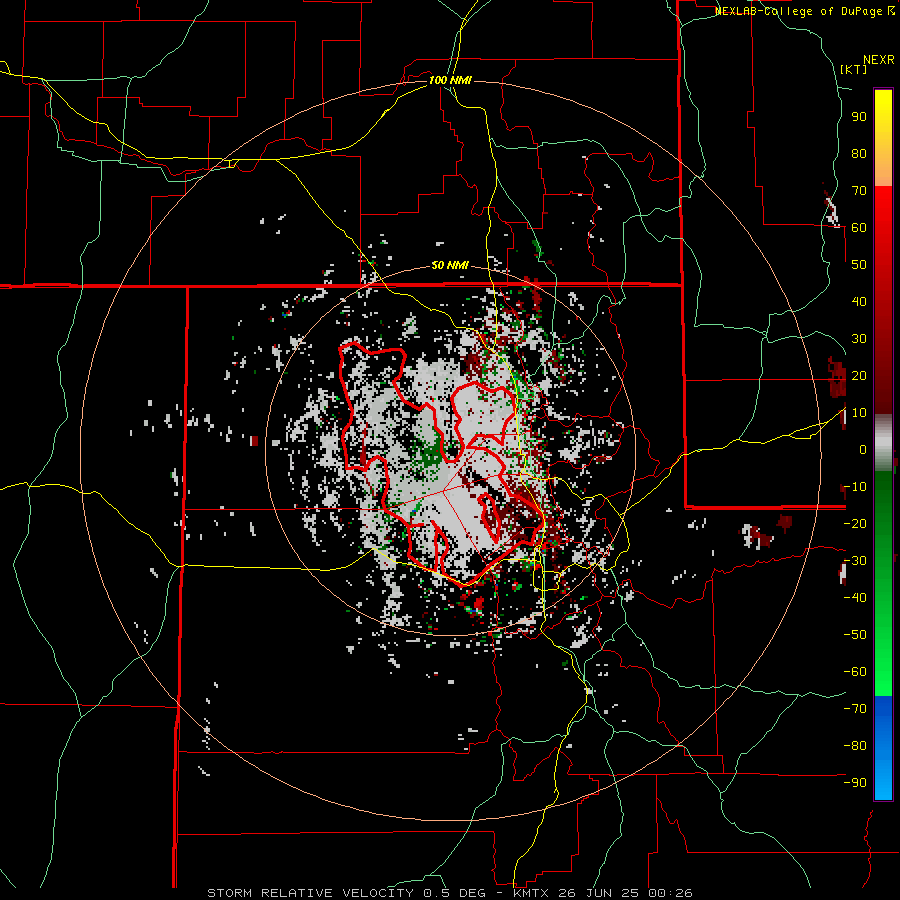Click the NEXR label above the color bar
The image size is (900, 900).
(x=878, y=60)
